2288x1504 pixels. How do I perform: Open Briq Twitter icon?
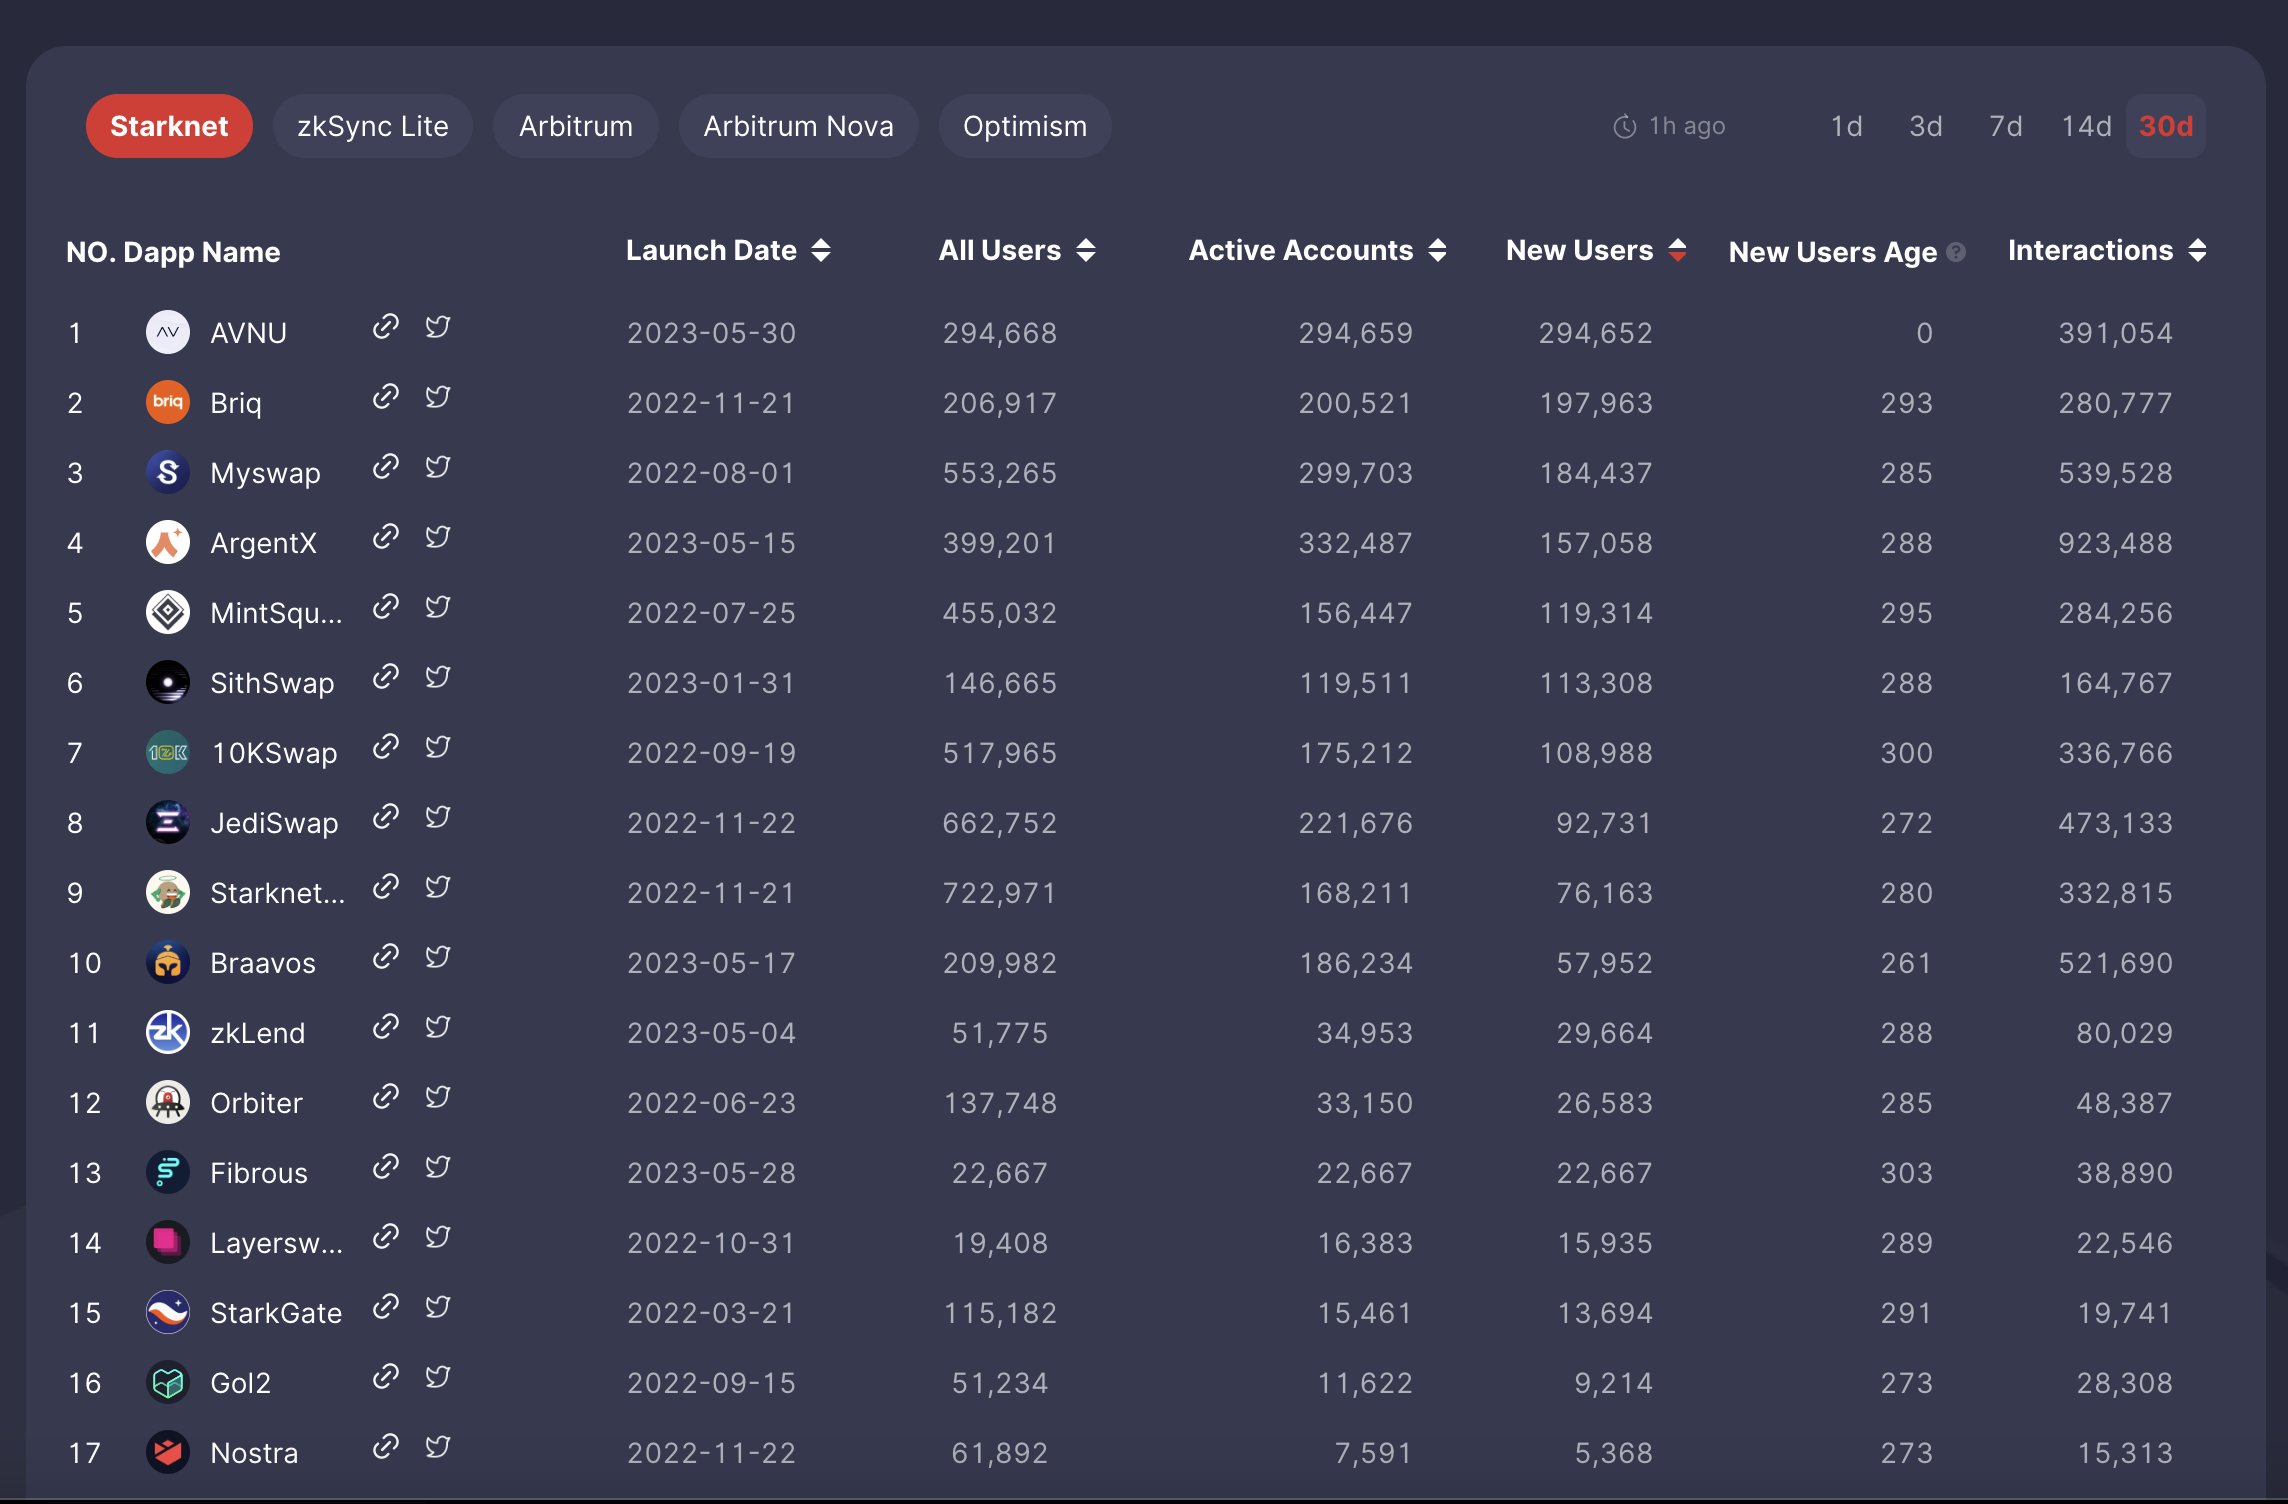pyautogui.click(x=438, y=397)
